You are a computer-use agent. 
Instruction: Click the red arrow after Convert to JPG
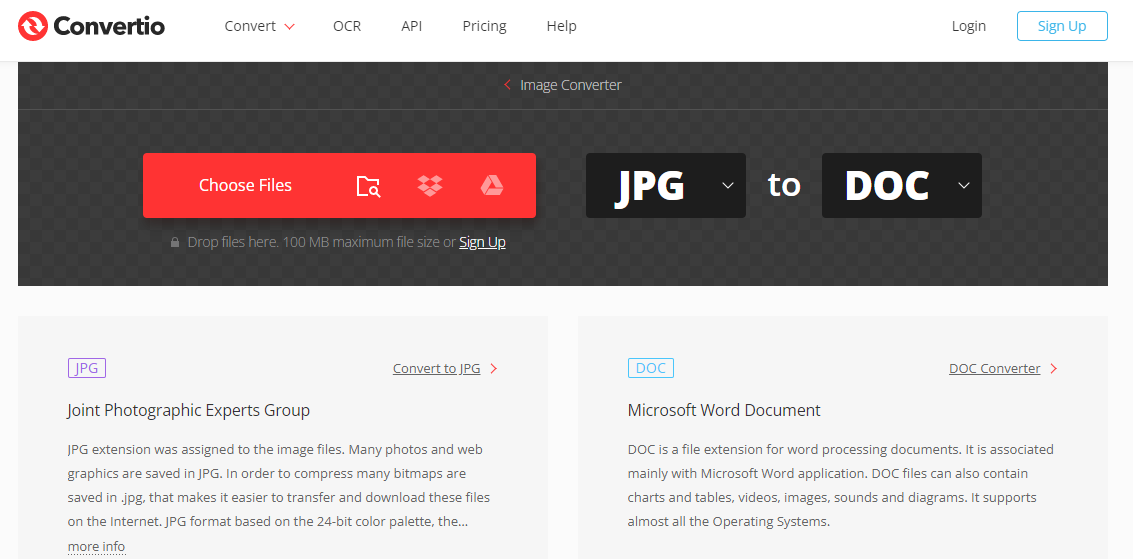pyautogui.click(x=494, y=368)
